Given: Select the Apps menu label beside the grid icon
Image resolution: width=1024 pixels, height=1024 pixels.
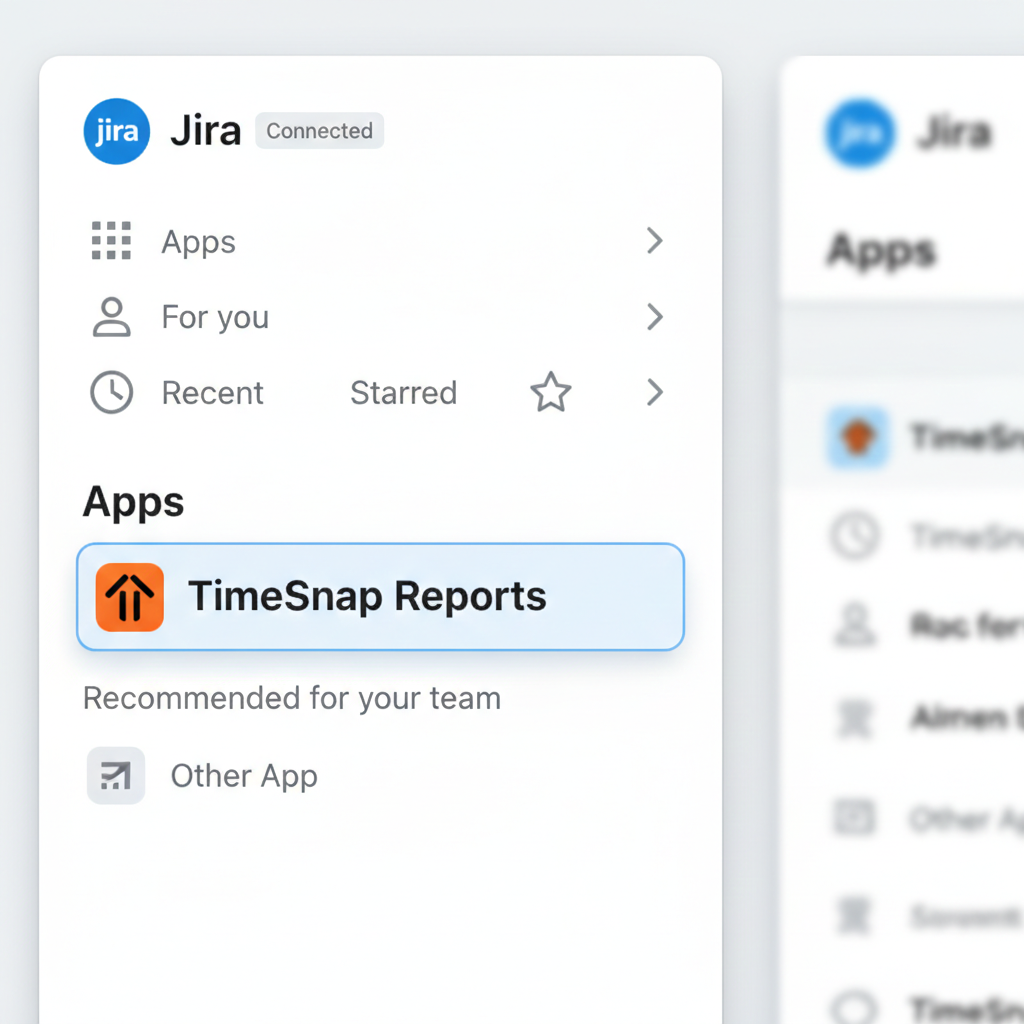Looking at the screenshot, I should pyautogui.click(x=199, y=242).
